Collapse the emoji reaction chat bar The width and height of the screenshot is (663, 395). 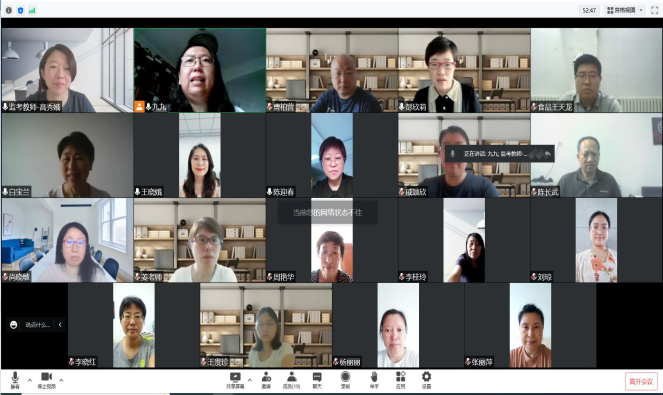[x=60, y=325]
